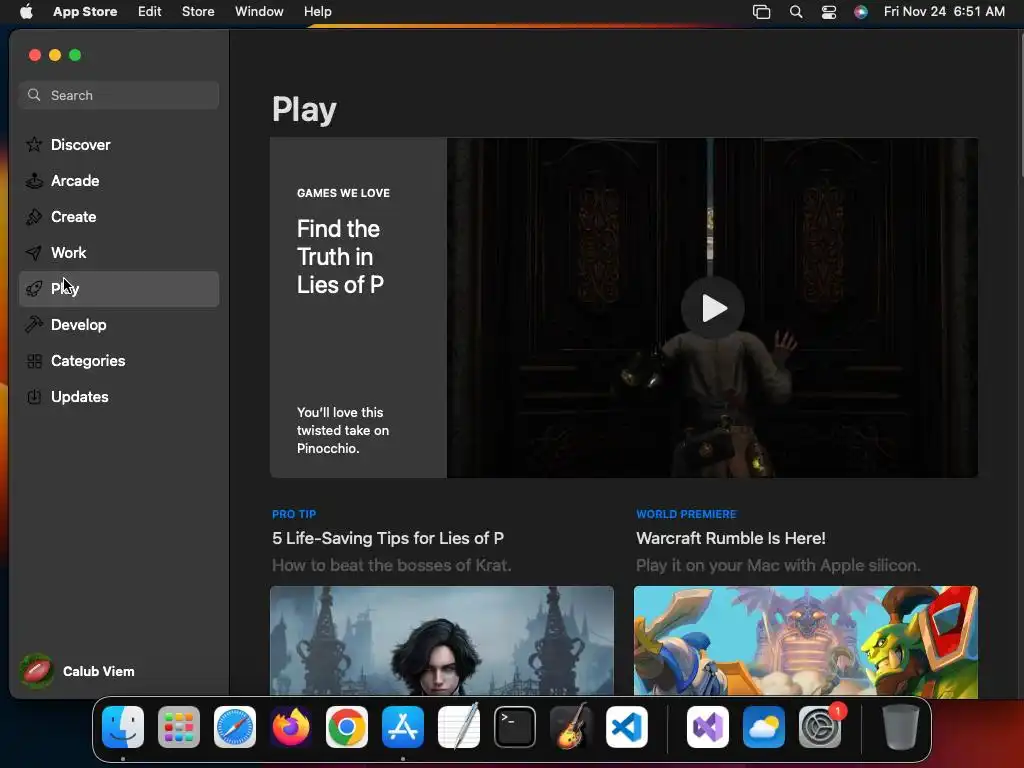The height and width of the screenshot is (768, 1024).
Task: Click the Siri icon in menu bar
Action: coord(861,12)
